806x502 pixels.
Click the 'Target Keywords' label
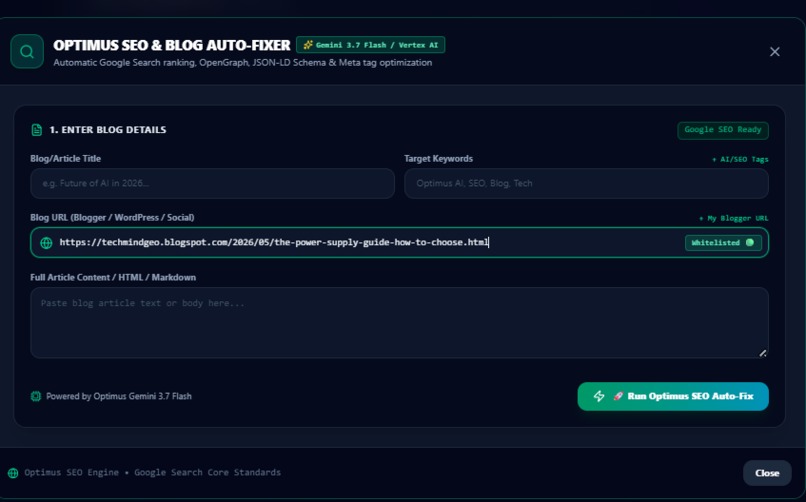(438, 159)
